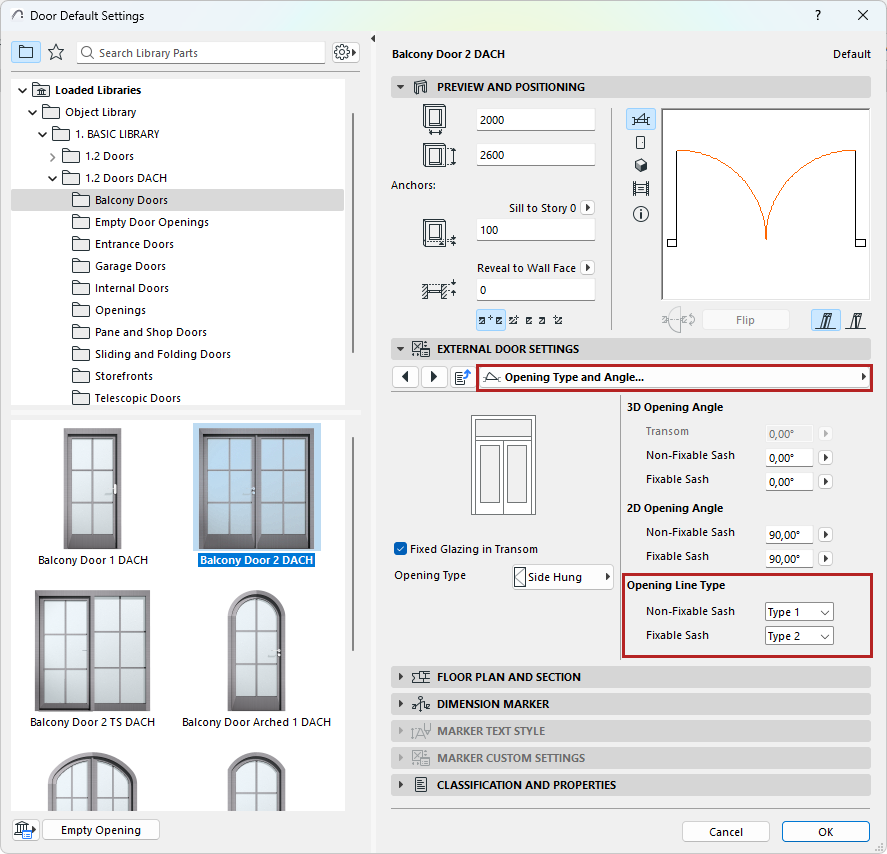887x854 pixels.
Task: Open the settings page list icon
Action: (463, 377)
